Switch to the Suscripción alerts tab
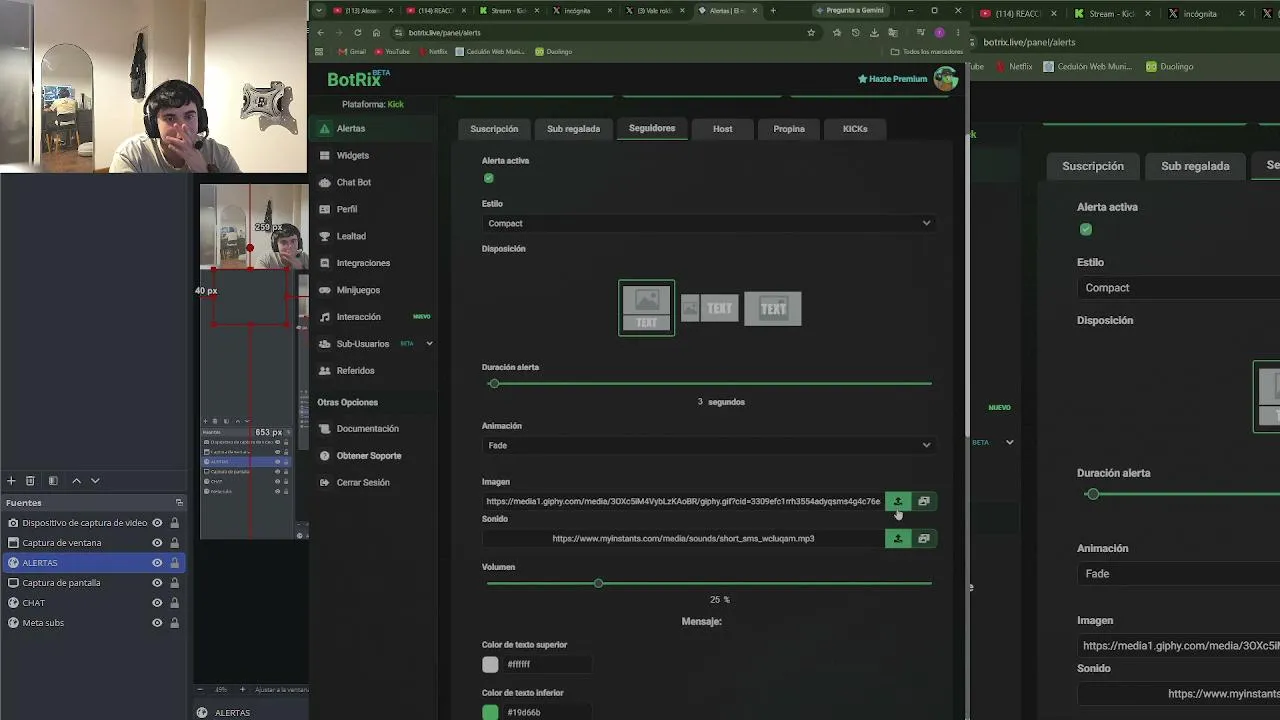1280x720 pixels. coord(494,129)
